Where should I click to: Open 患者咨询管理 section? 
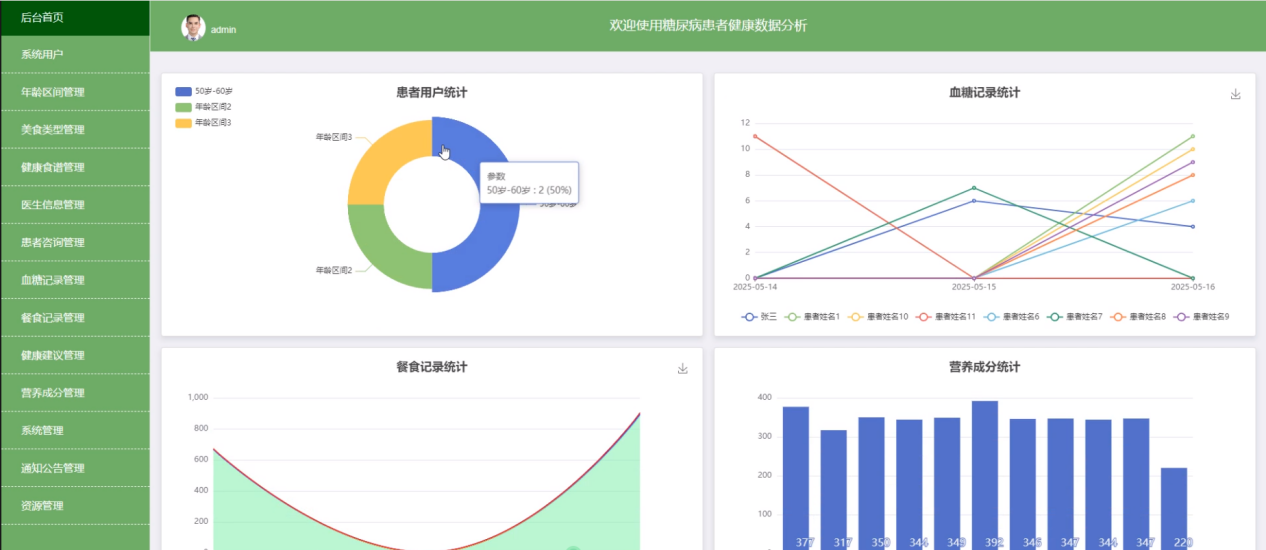(75, 242)
